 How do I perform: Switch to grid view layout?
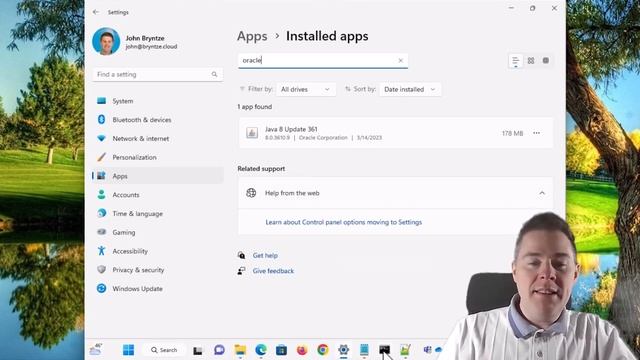click(531, 61)
